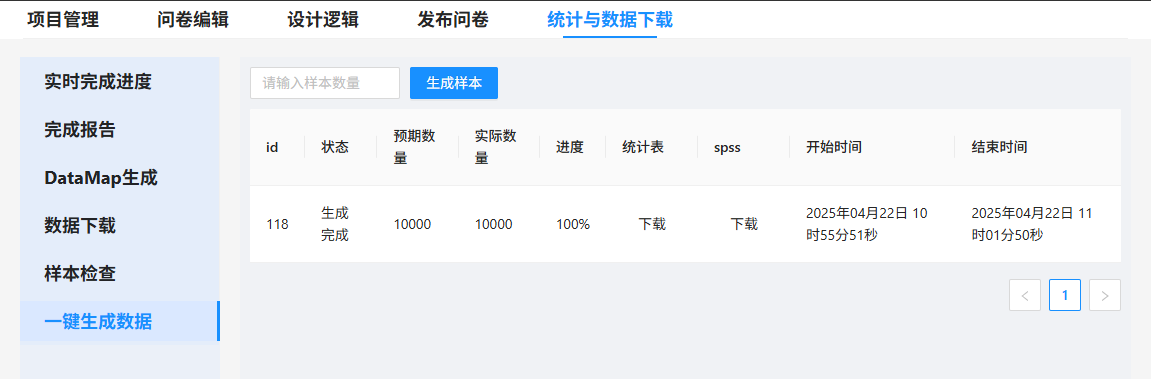Click the 结束时间 column header
Viewport: 1151px width, 379px height.
[1037, 147]
